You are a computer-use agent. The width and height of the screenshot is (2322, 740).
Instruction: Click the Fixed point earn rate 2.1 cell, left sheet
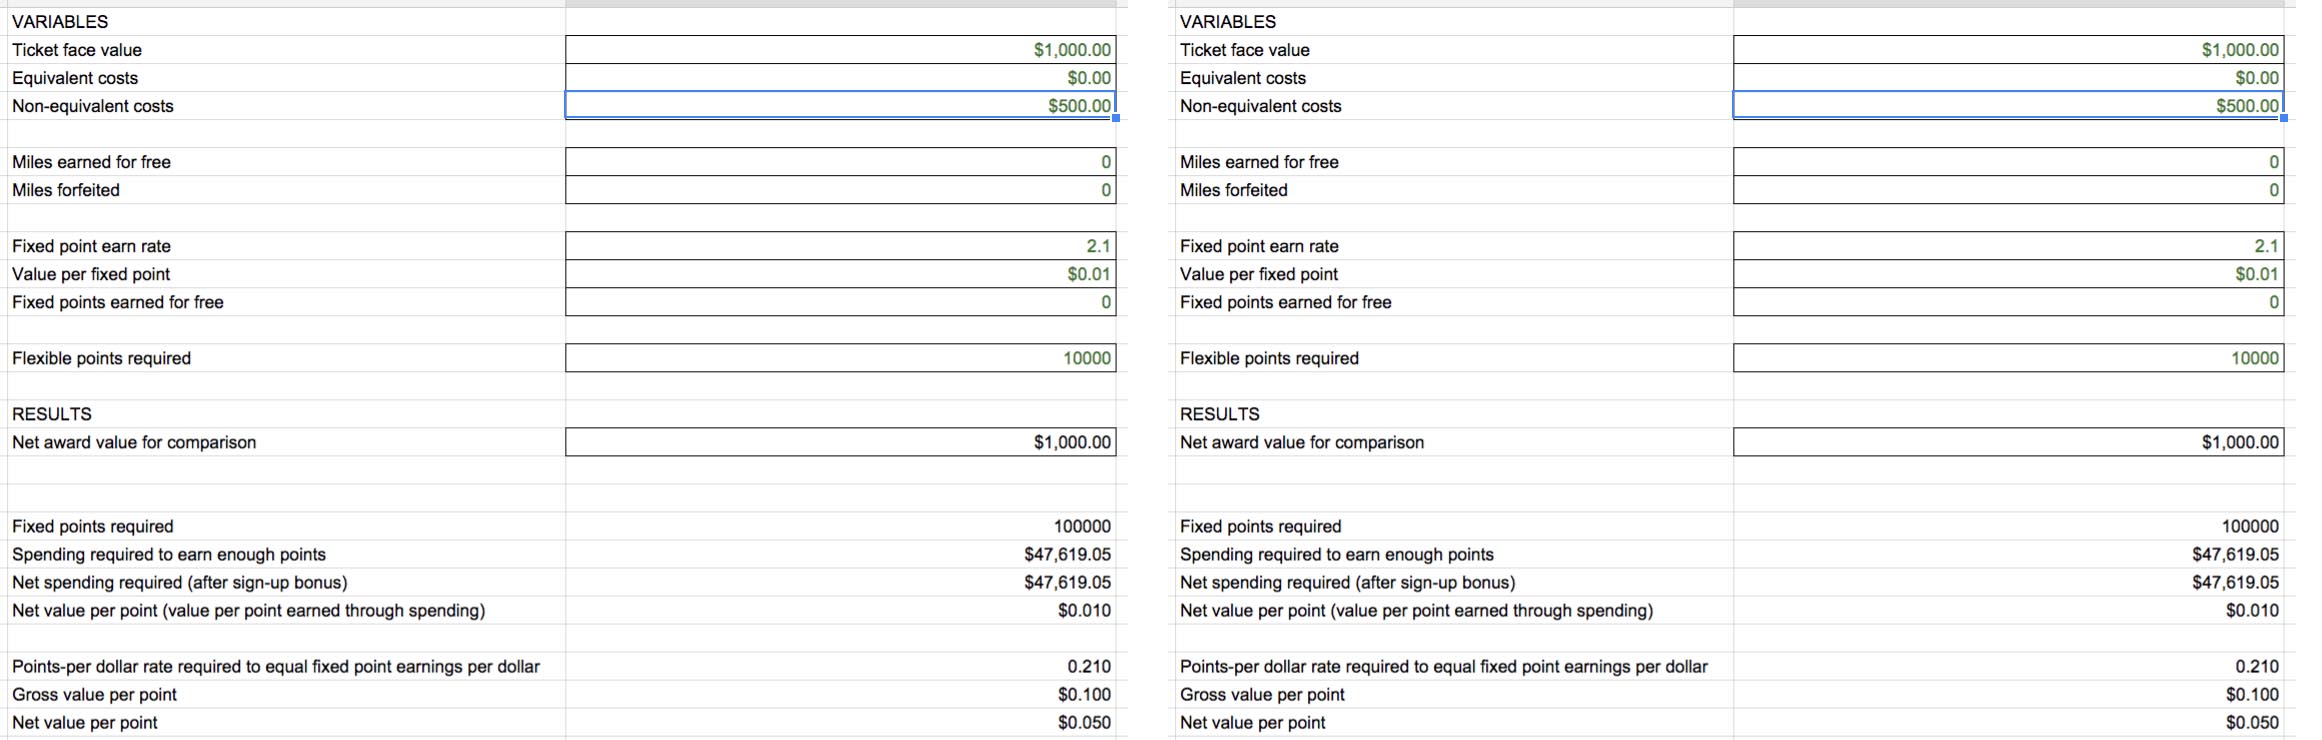840,246
